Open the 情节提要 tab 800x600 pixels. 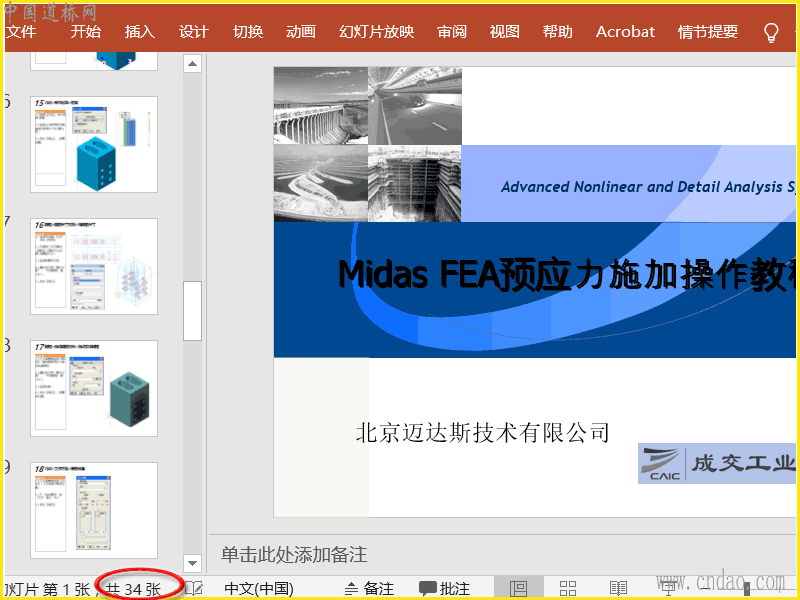pyautogui.click(x=708, y=32)
